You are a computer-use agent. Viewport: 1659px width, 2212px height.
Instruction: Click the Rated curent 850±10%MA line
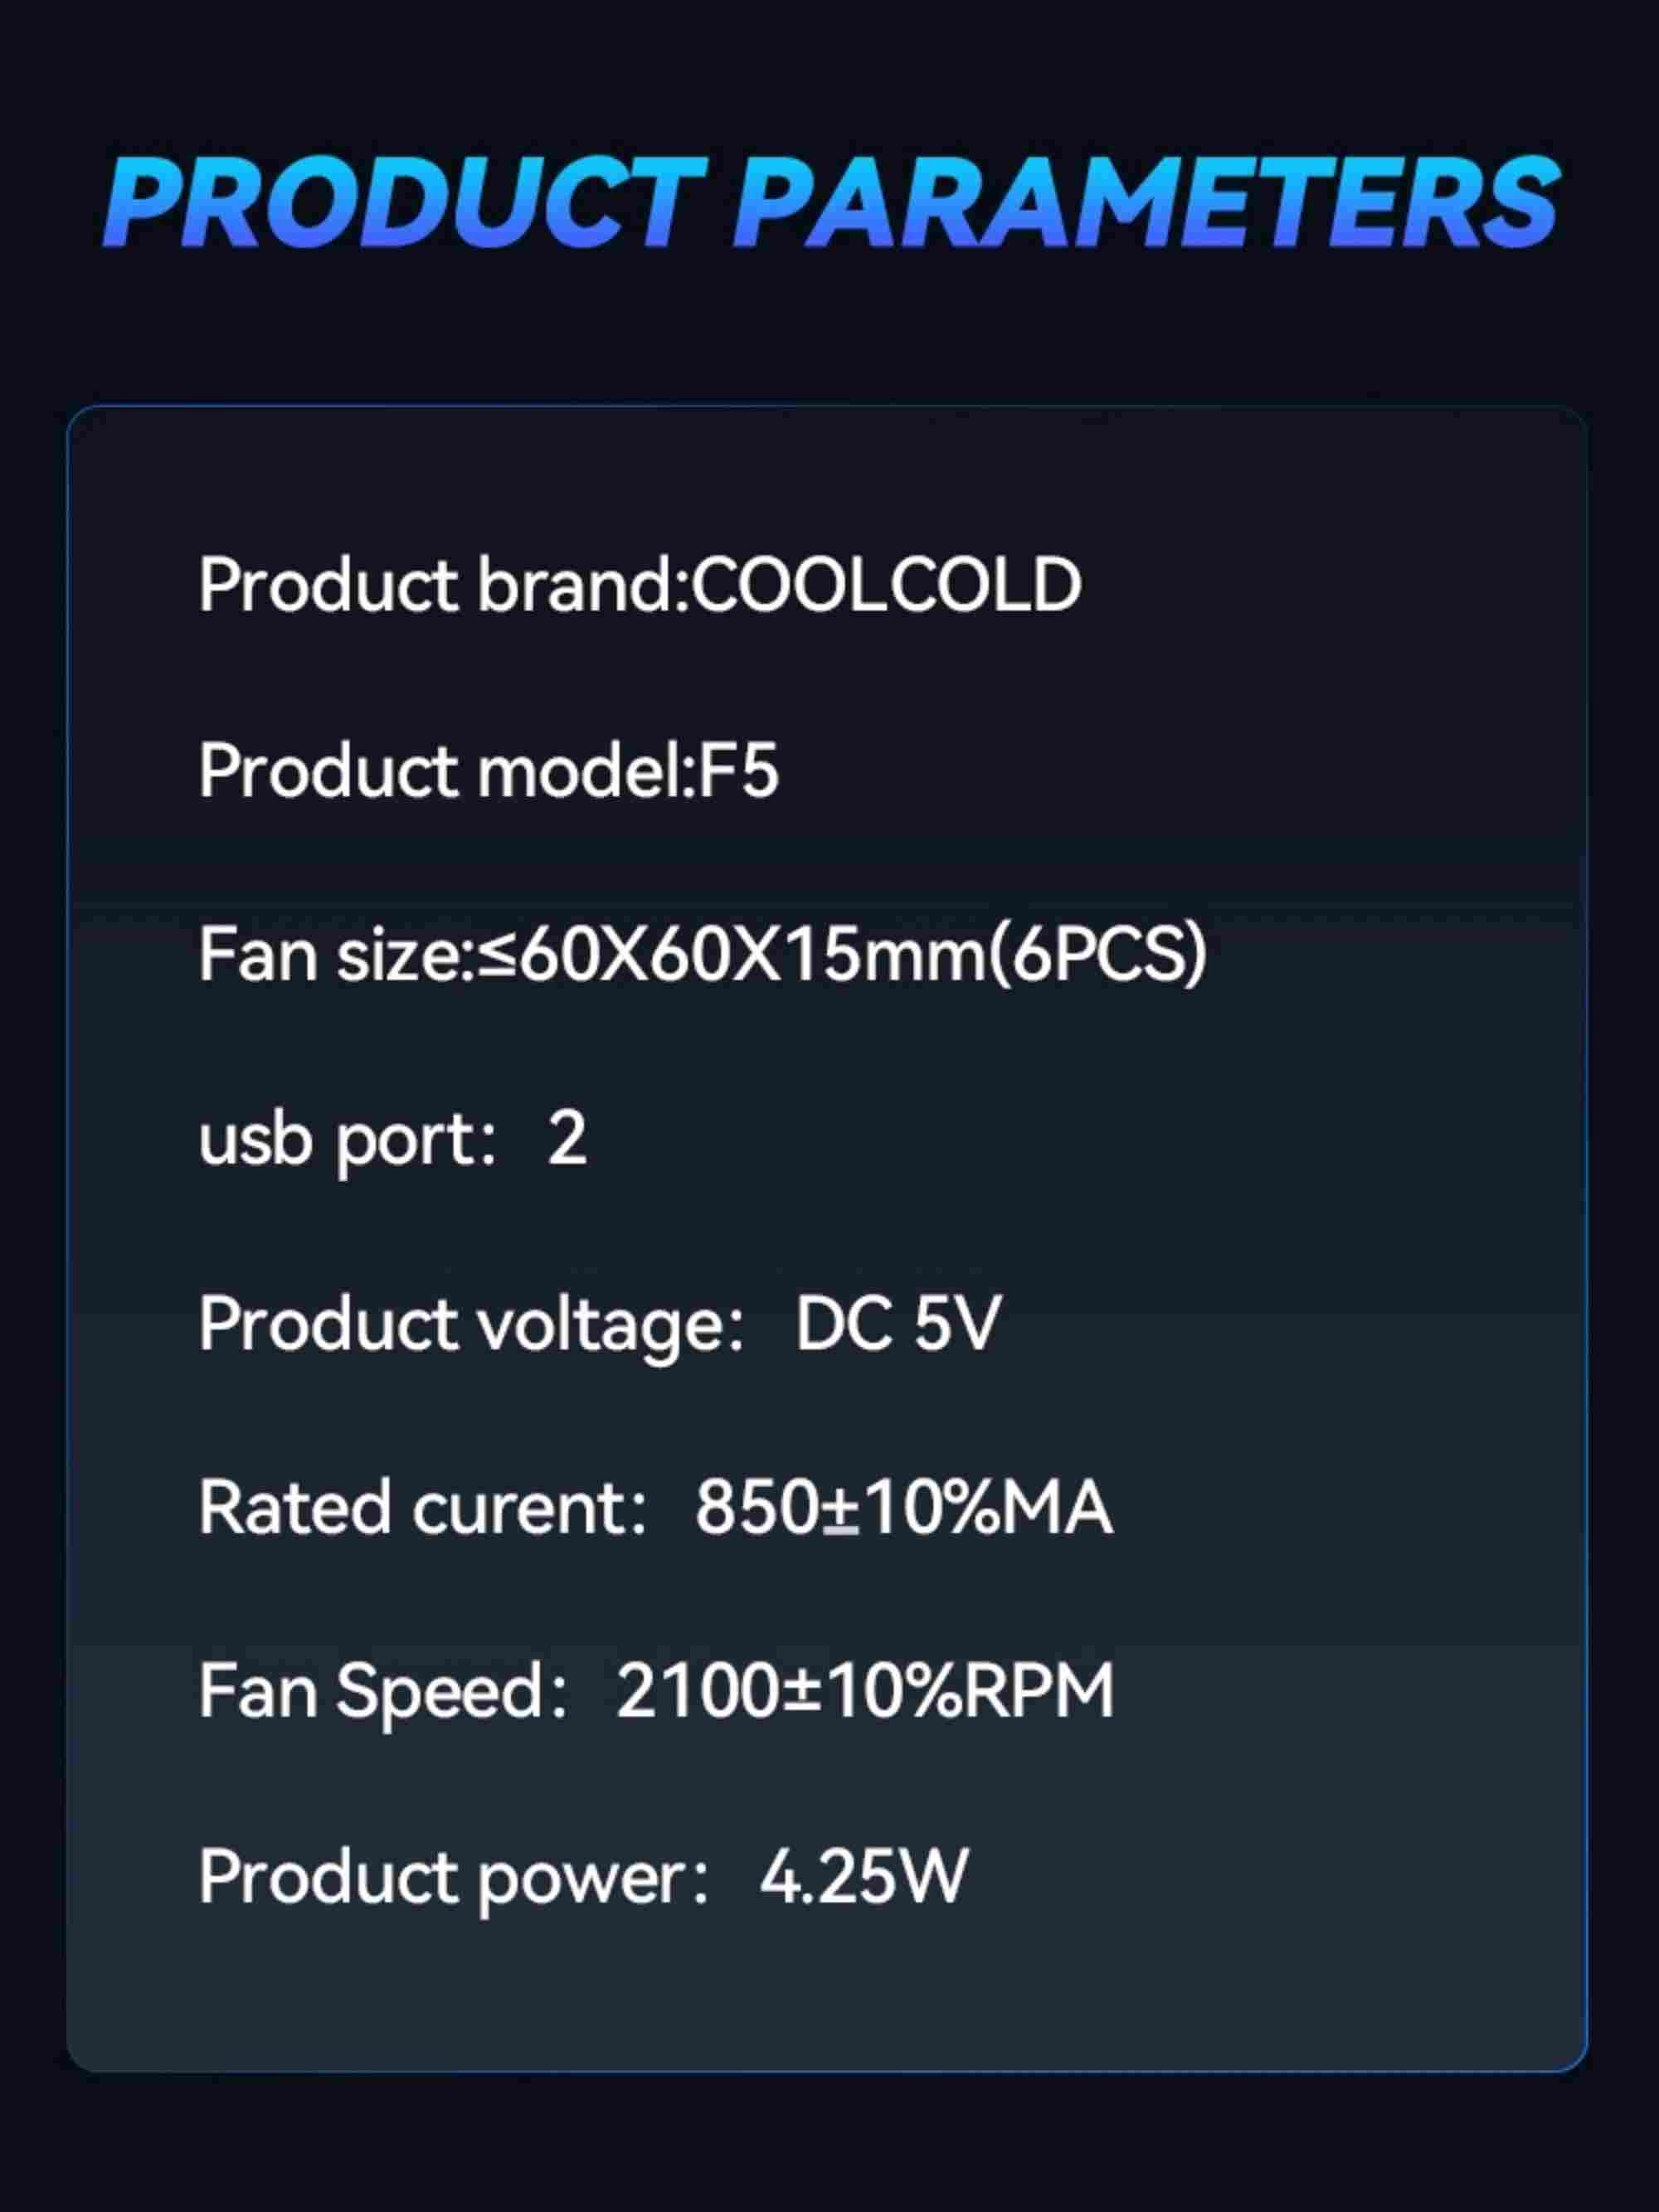tap(655, 1508)
